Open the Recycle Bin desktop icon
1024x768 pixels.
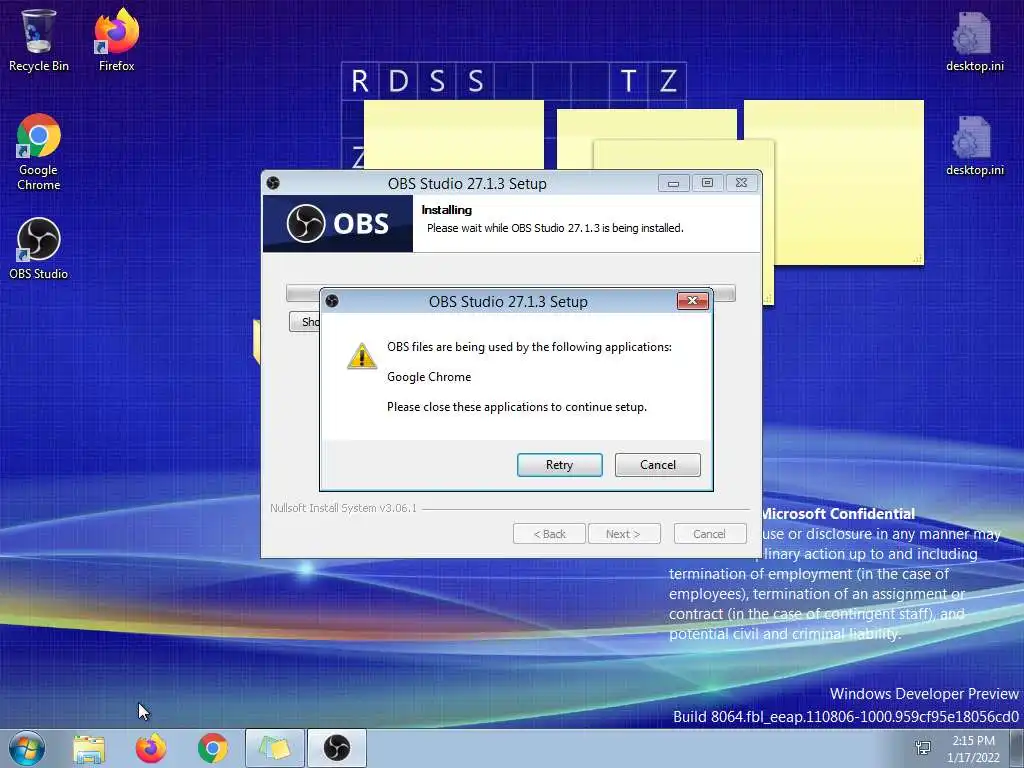click(x=38, y=40)
